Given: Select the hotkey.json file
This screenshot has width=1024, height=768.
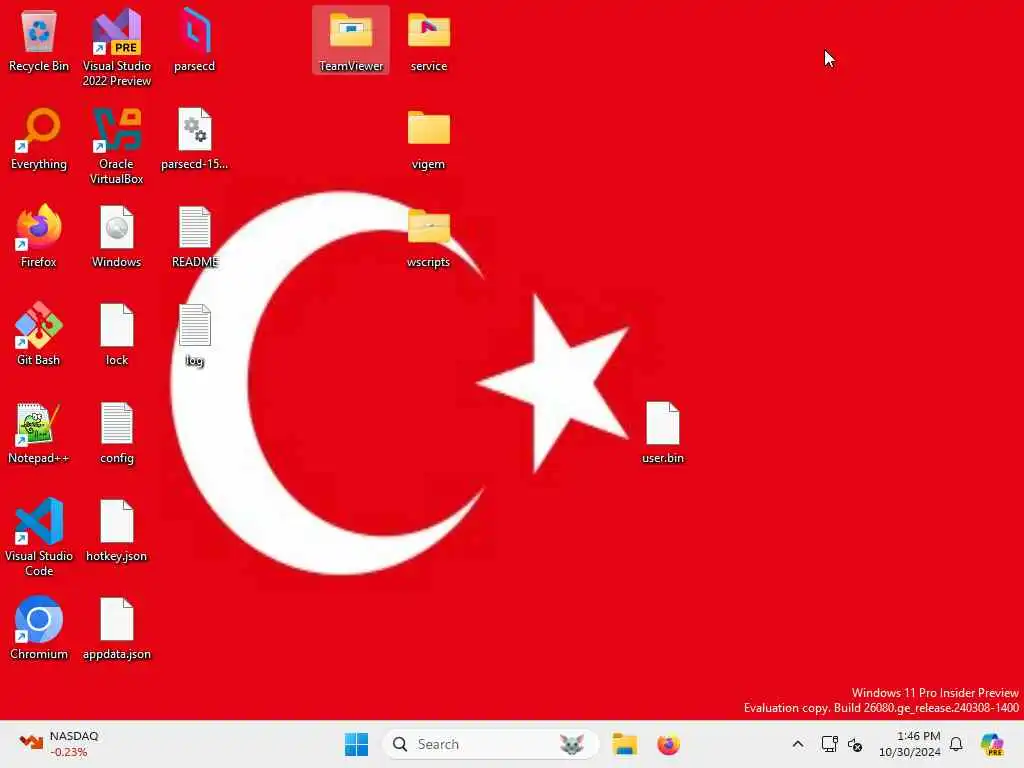Looking at the screenshot, I should (117, 530).
